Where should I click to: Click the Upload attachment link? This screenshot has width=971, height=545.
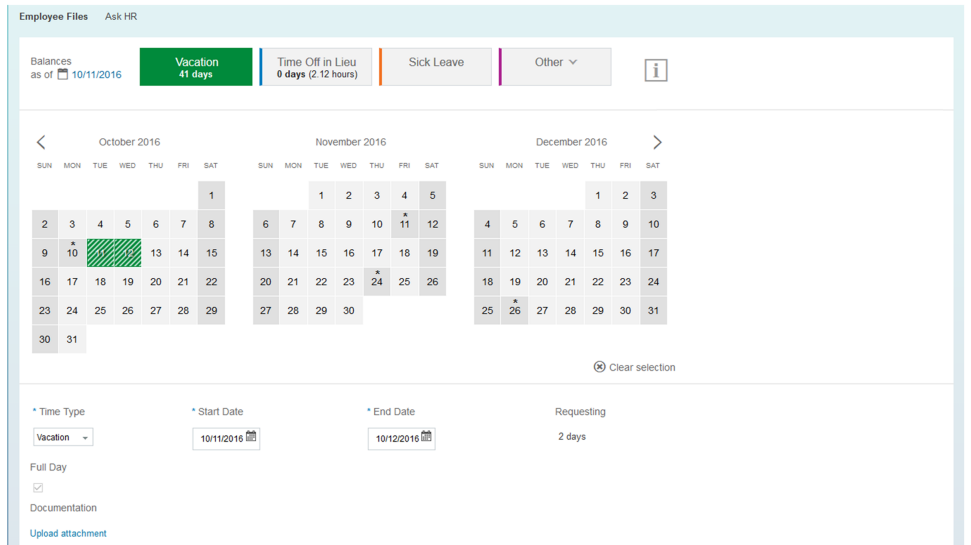[68, 533]
